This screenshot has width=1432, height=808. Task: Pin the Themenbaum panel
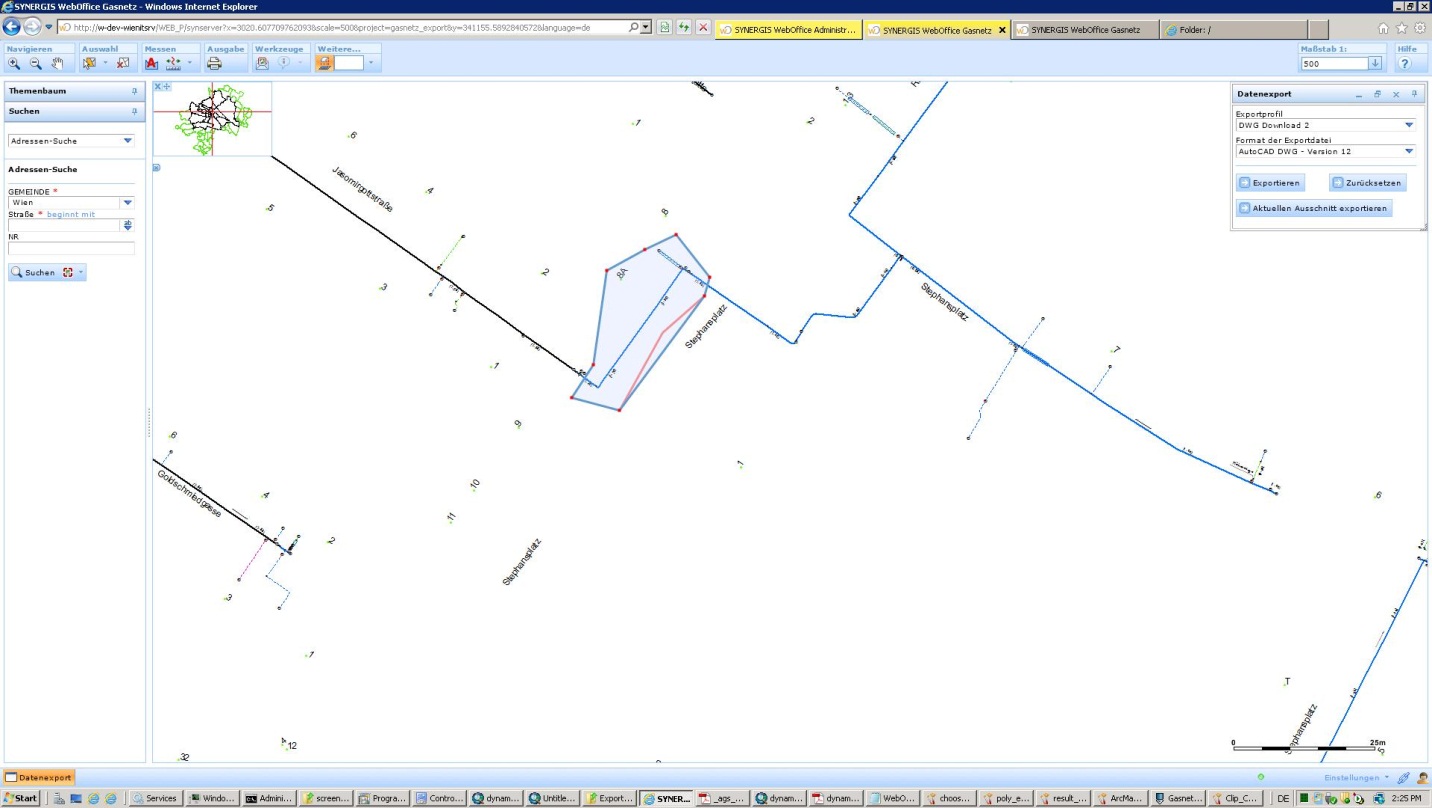point(135,91)
